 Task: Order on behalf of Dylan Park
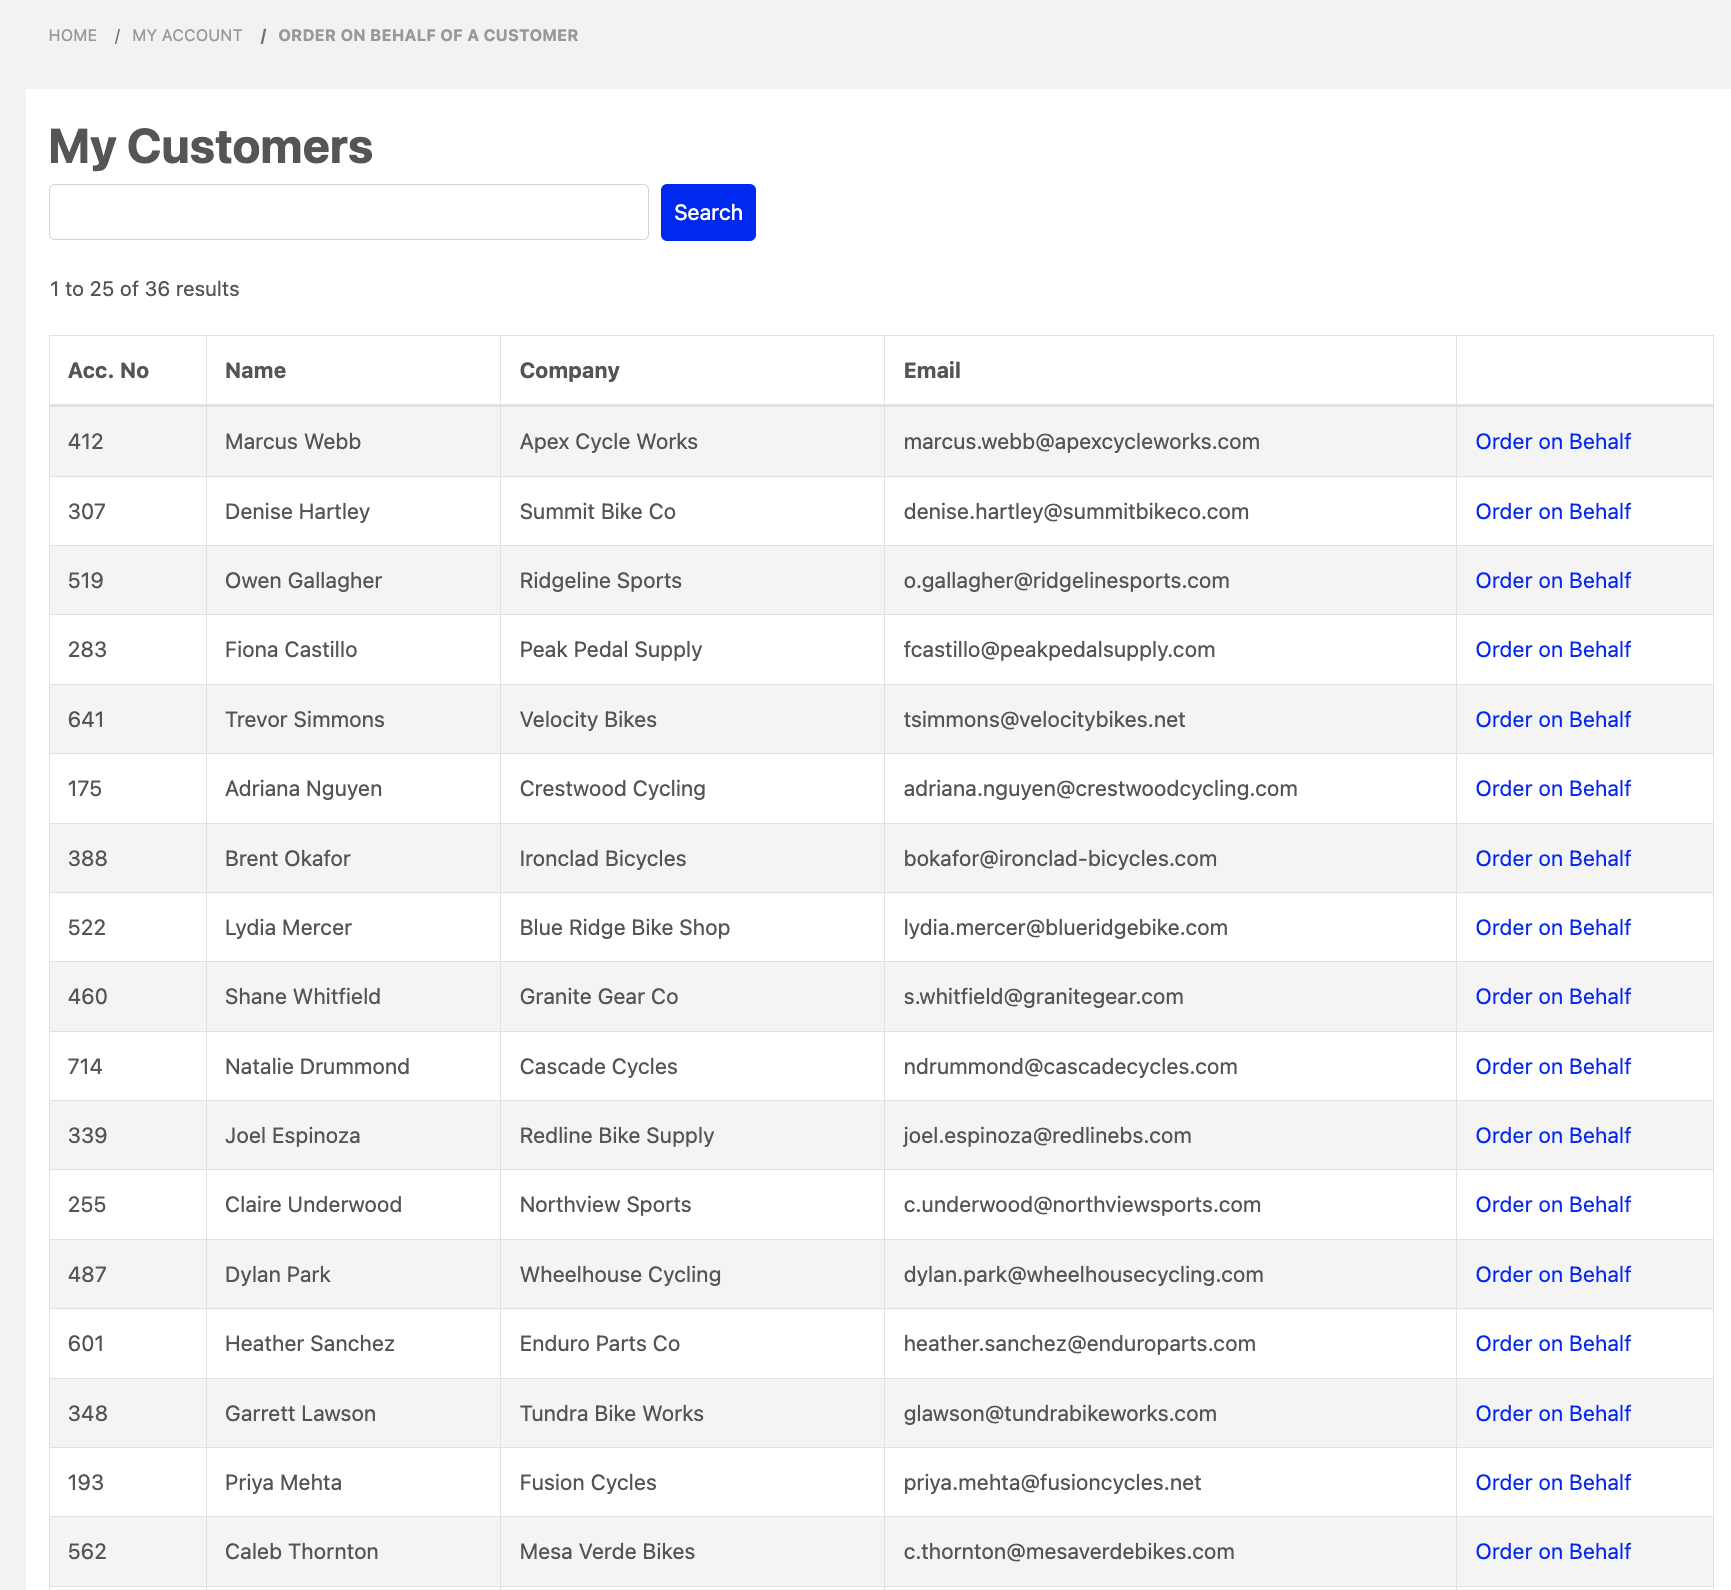(1552, 1274)
